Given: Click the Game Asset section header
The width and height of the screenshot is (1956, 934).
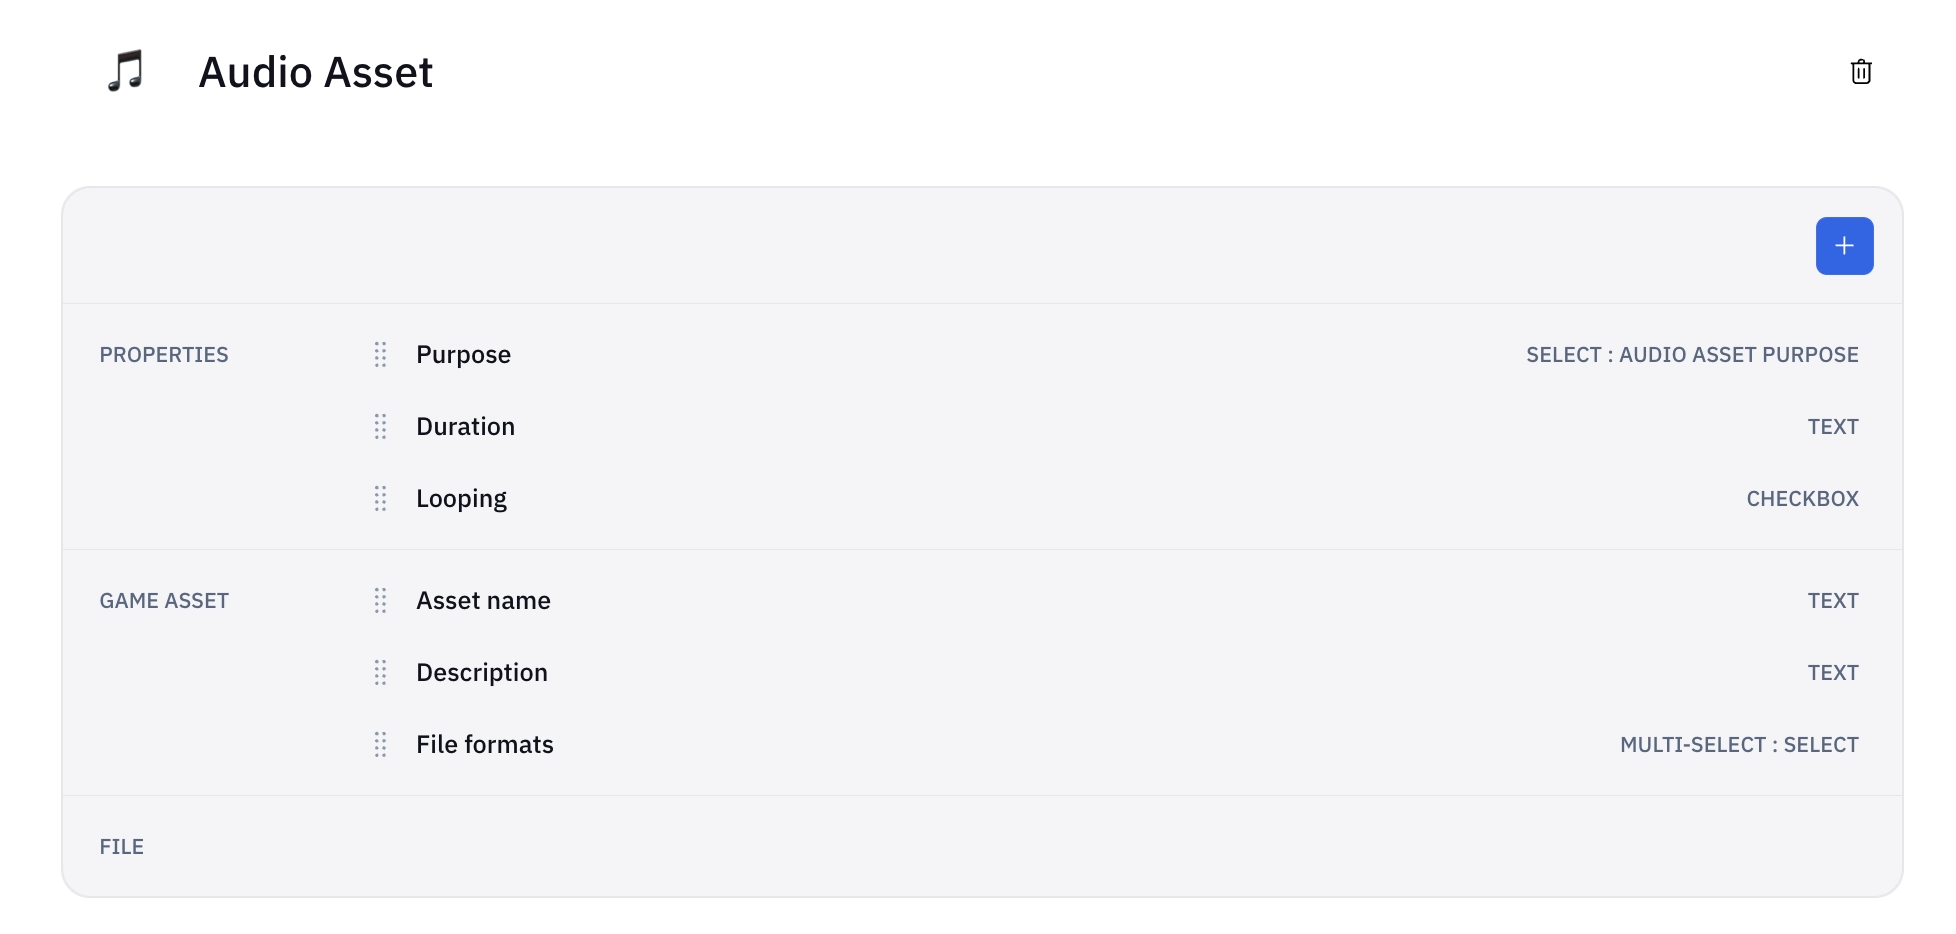Looking at the screenshot, I should (x=164, y=601).
